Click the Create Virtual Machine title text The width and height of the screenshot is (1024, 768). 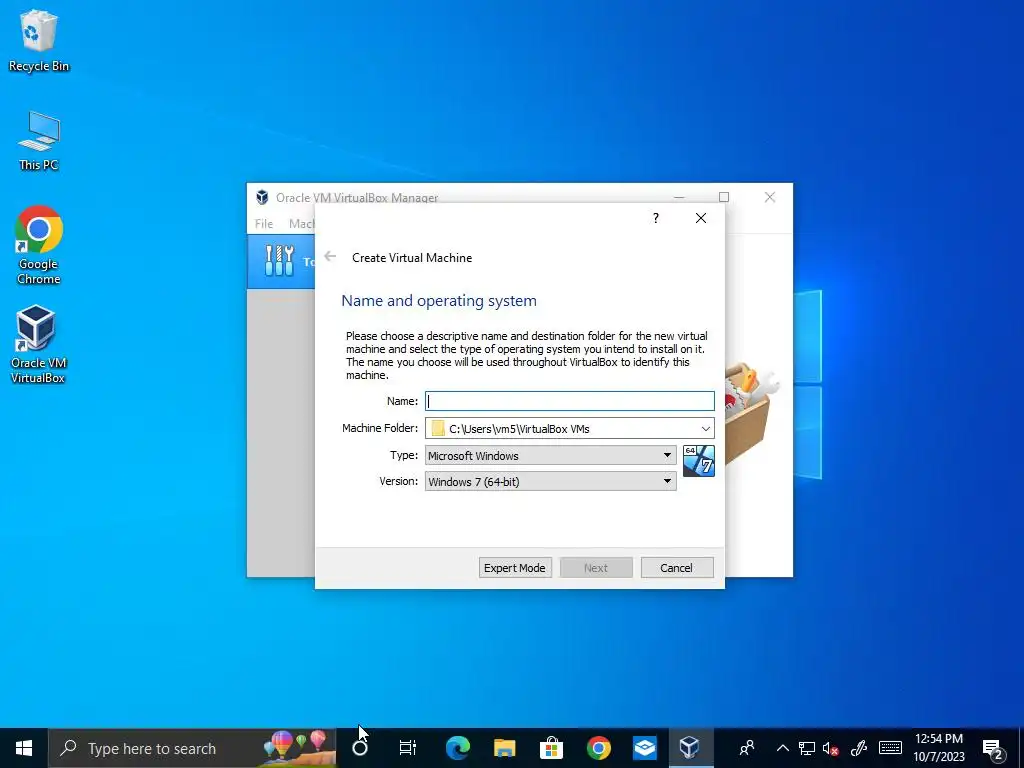(412, 257)
